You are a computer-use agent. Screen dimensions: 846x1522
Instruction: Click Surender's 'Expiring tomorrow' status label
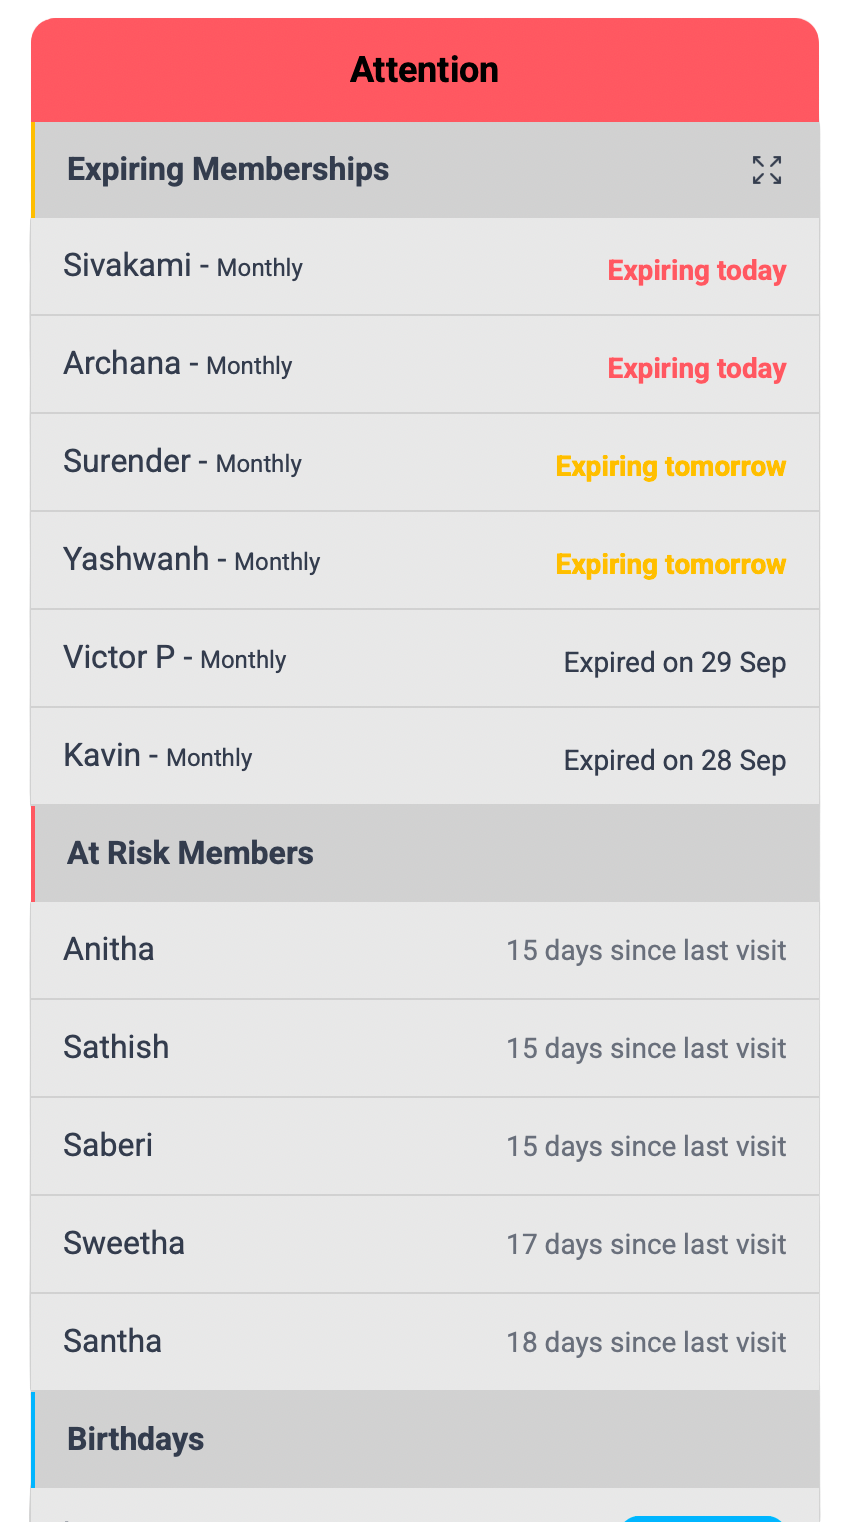pyautogui.click(x=671, y=466)
